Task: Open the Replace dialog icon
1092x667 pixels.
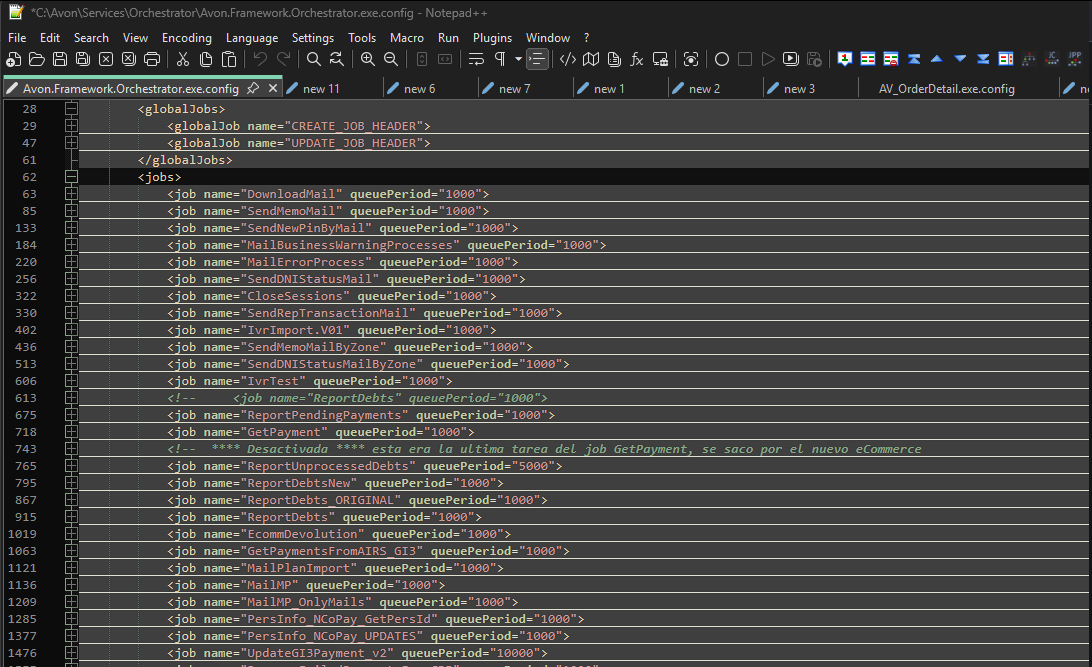Action: (336, 59)
